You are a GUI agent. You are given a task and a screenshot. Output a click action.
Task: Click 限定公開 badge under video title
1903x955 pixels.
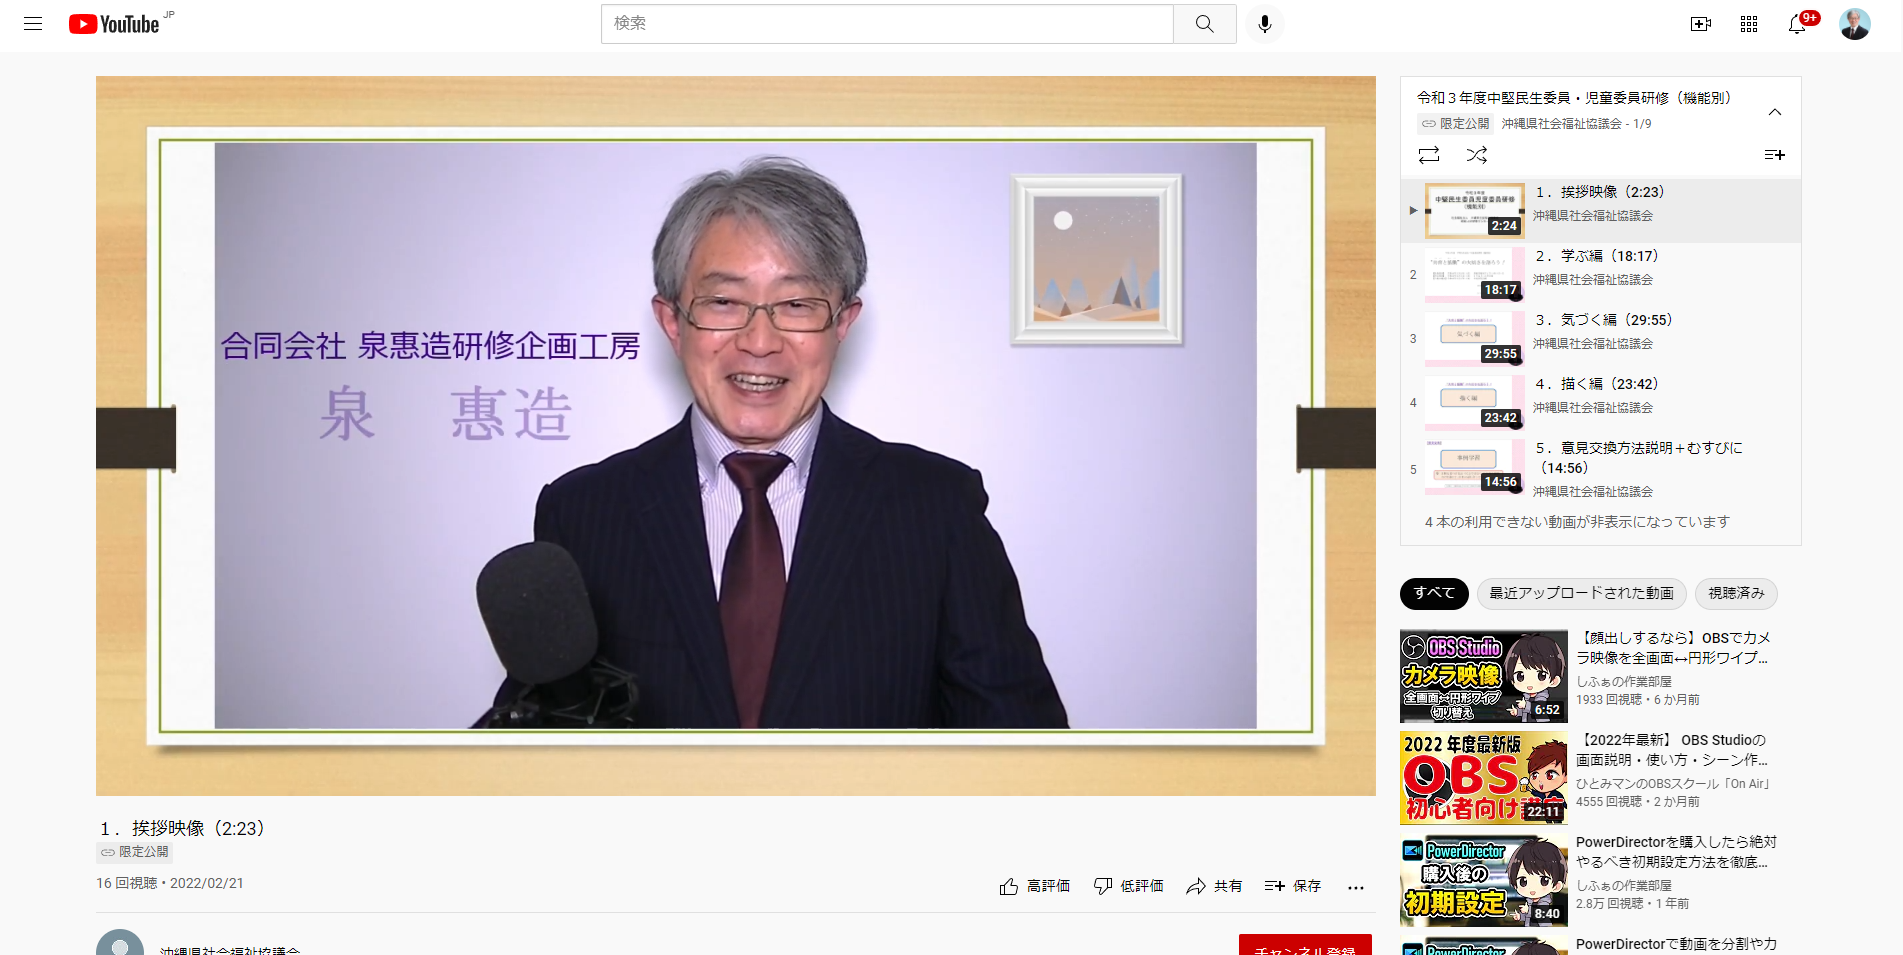click(135, 852)
